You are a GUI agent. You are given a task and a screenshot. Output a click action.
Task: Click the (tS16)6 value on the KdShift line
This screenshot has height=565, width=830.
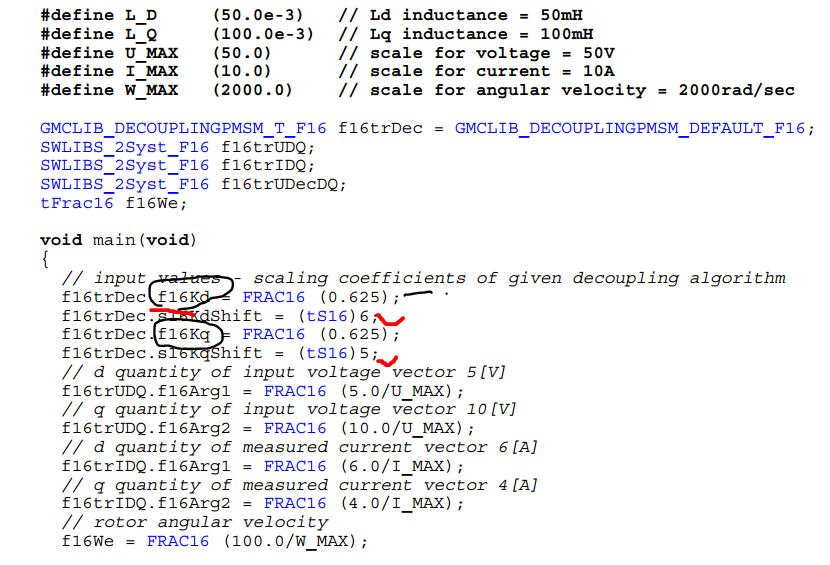coord(334,316)
